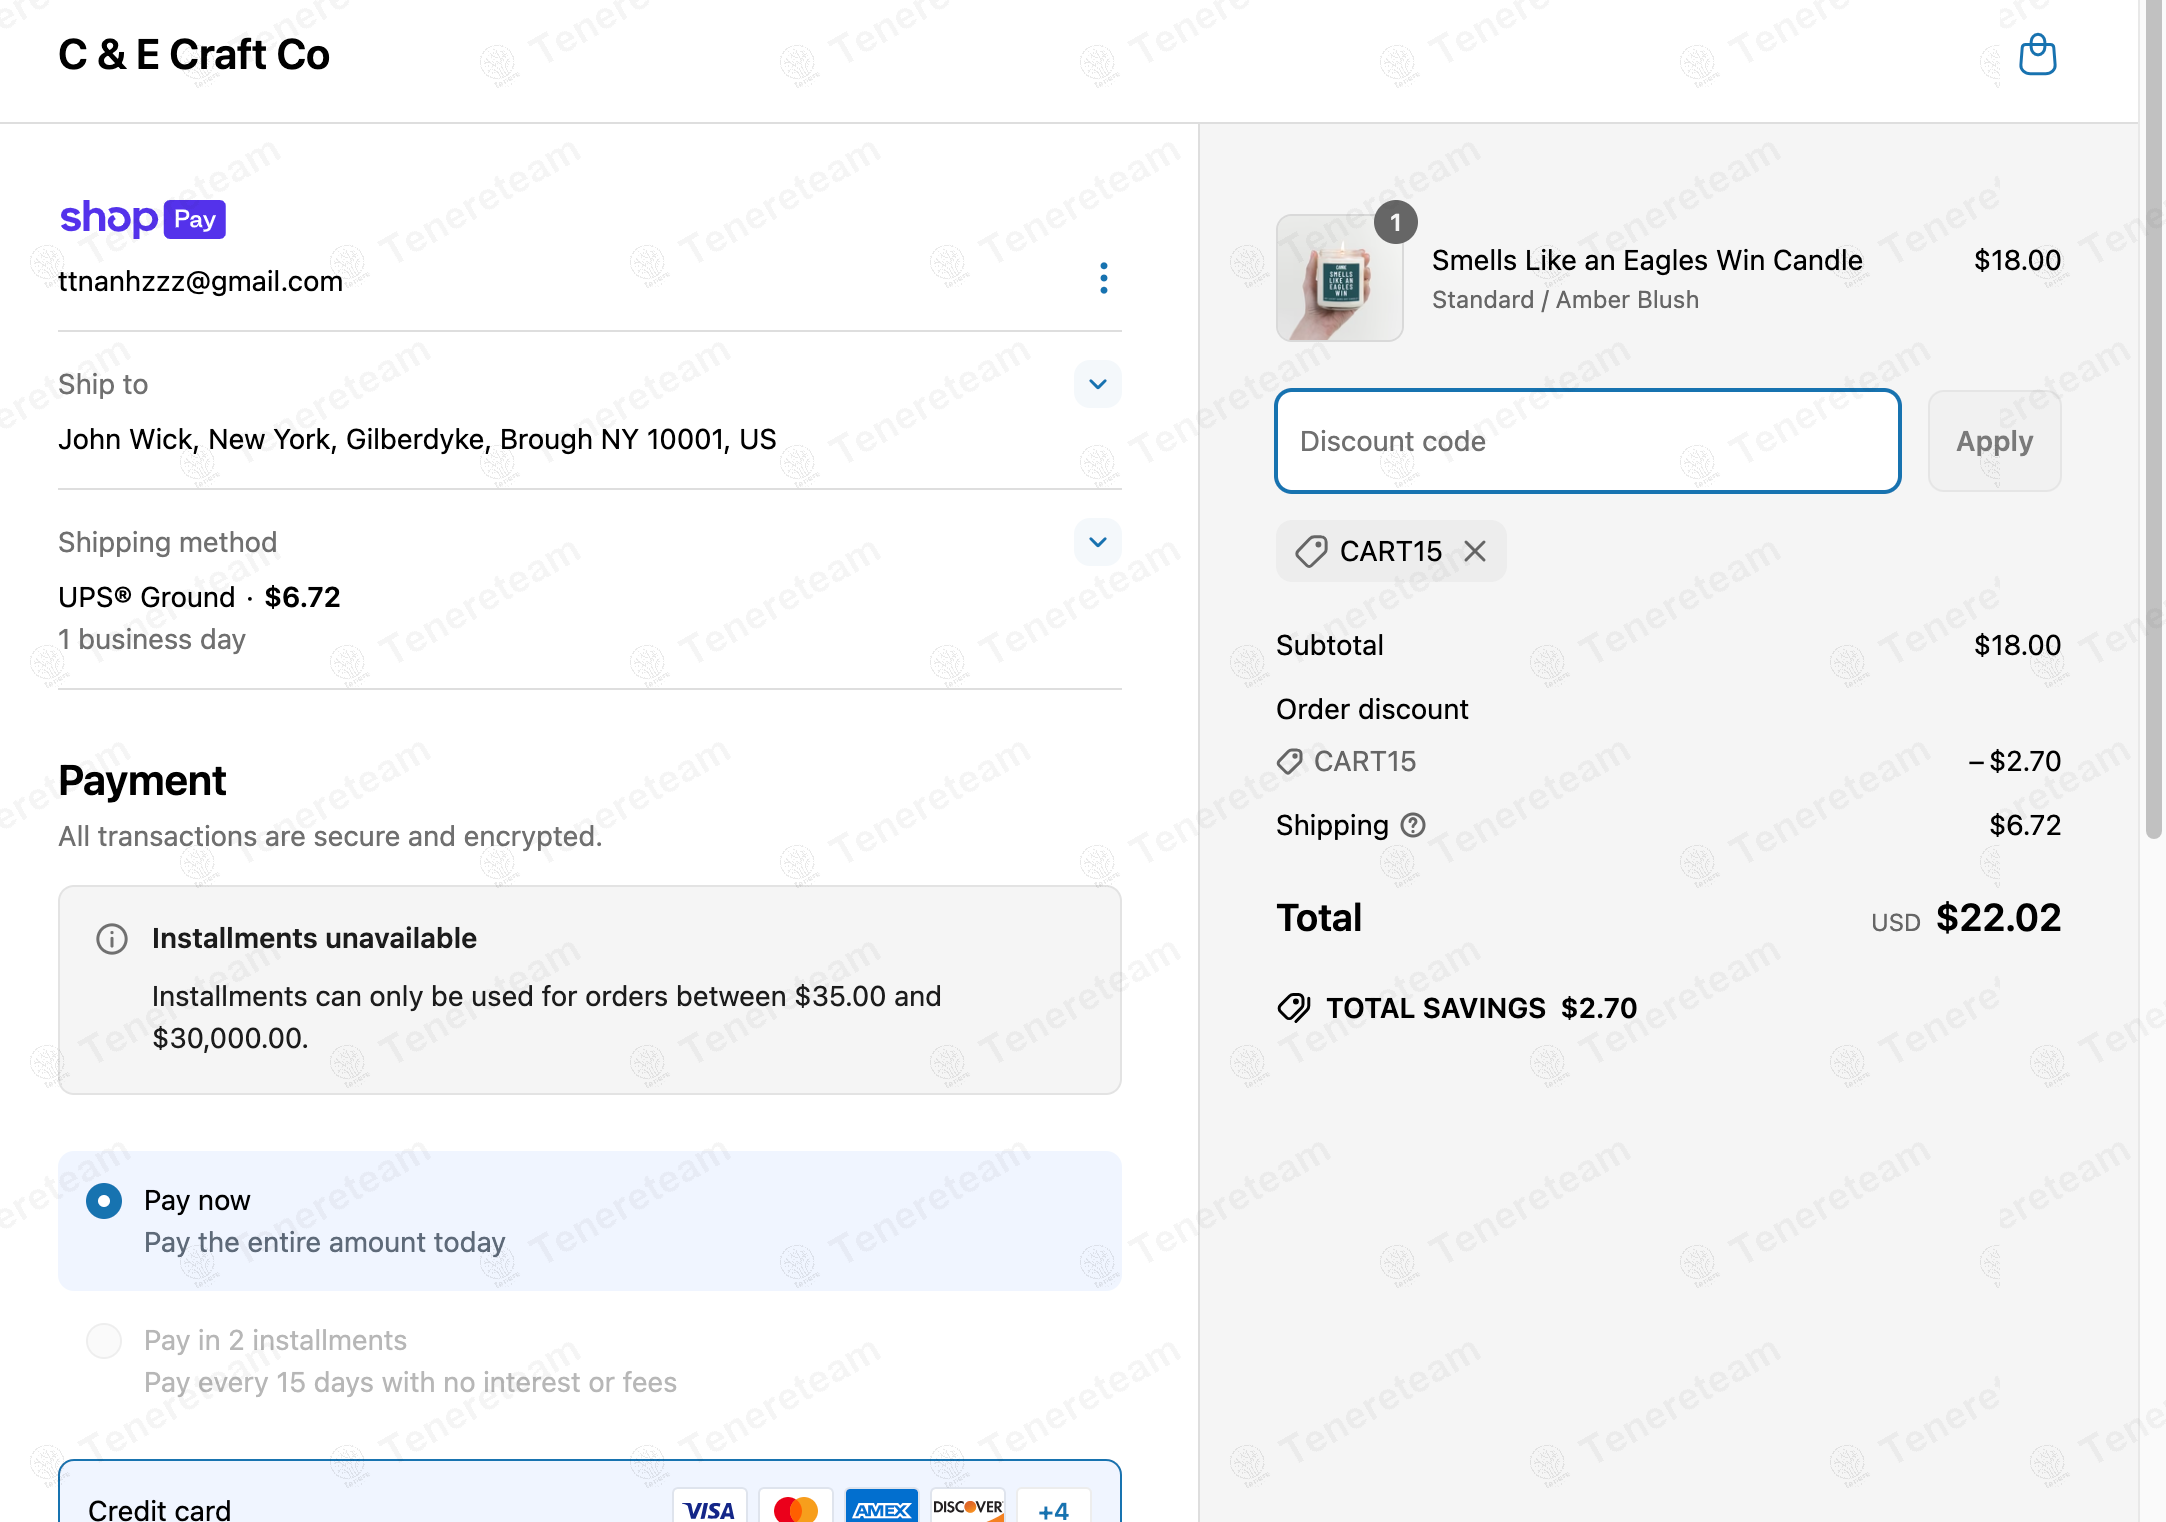2166x1522 pixels.
Task: Click the C & E Craft Co store title
Action: pos(194,55)
